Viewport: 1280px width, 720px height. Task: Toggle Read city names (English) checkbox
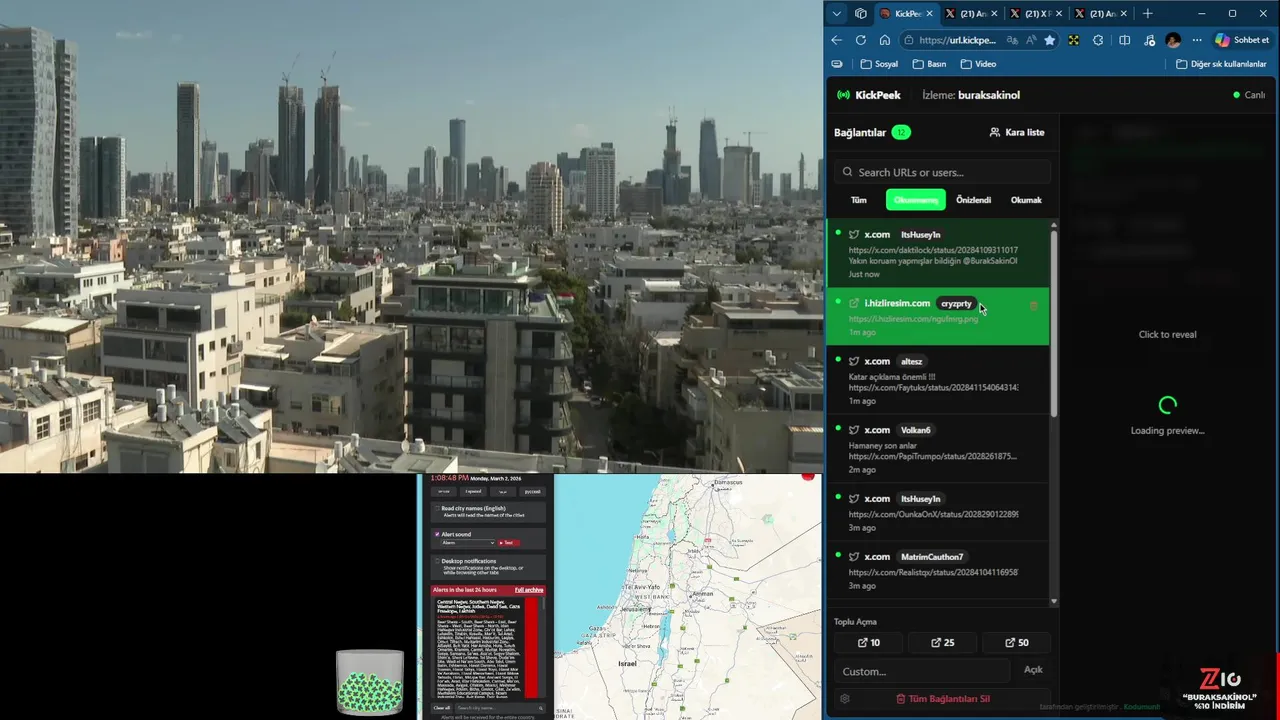pos(437,508)
